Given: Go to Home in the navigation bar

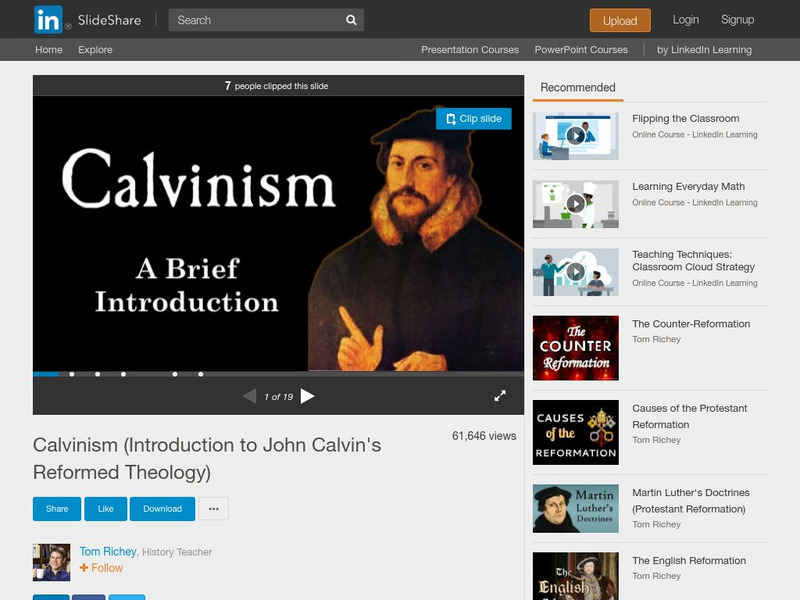Looking at the screenshot, I should click(49, 49).
